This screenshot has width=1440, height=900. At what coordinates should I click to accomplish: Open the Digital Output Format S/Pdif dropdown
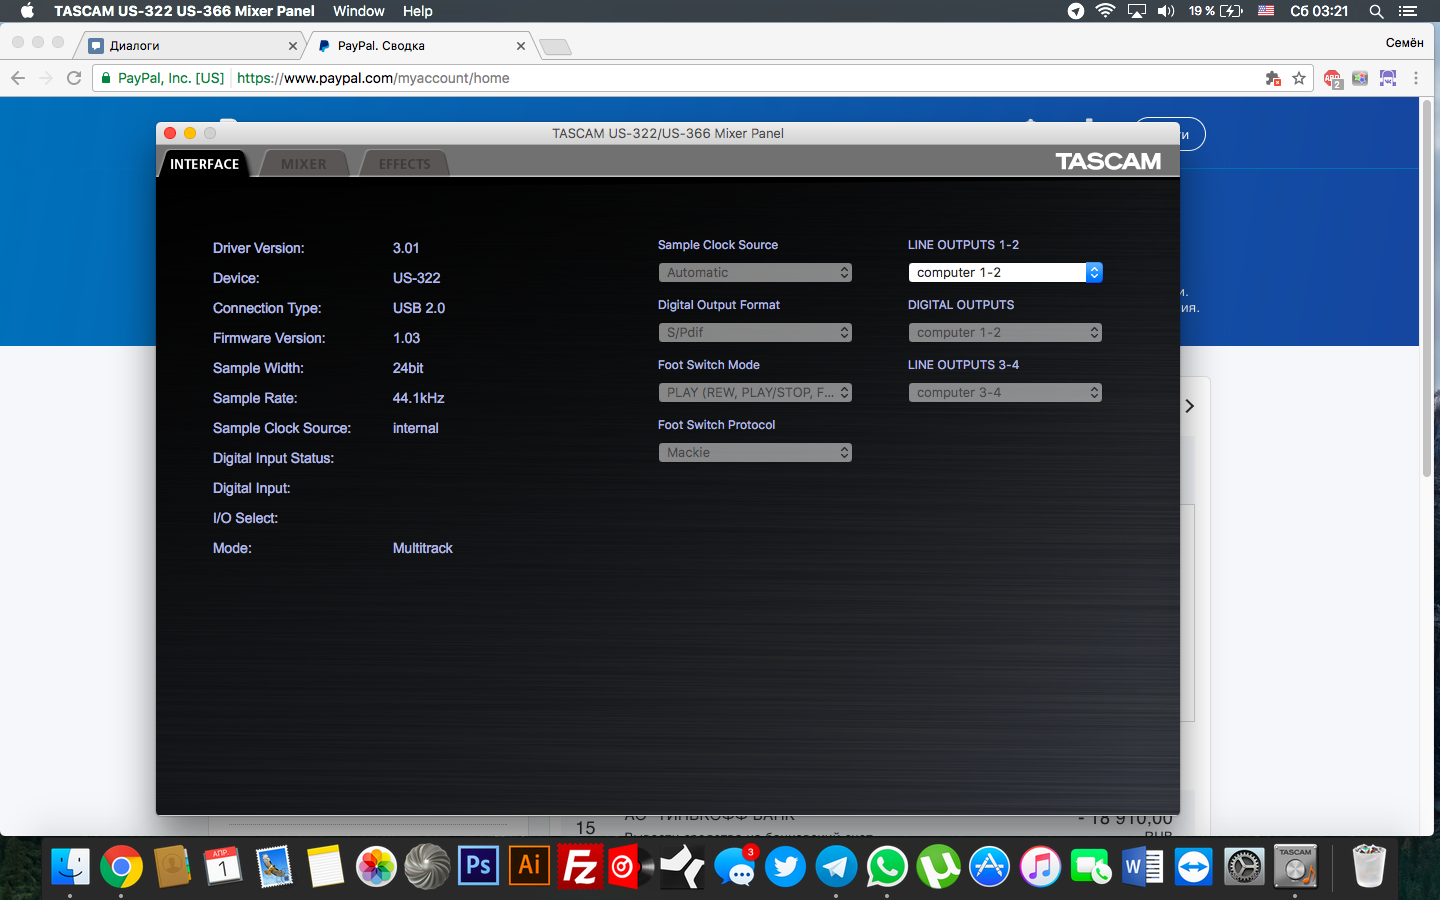tap(755, 333)
